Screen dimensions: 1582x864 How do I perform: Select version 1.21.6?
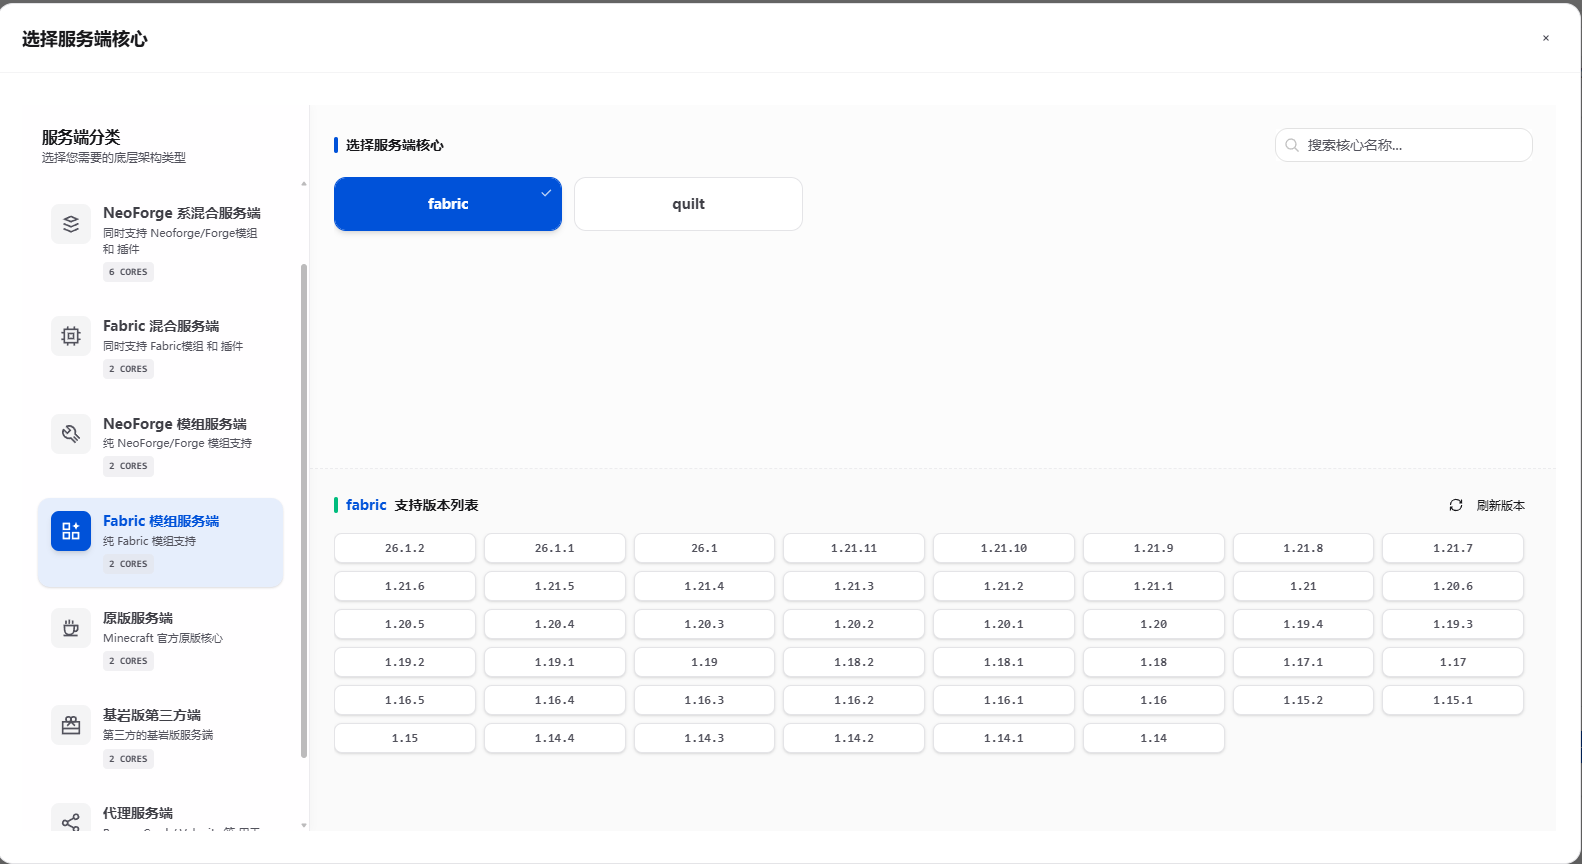405,586
